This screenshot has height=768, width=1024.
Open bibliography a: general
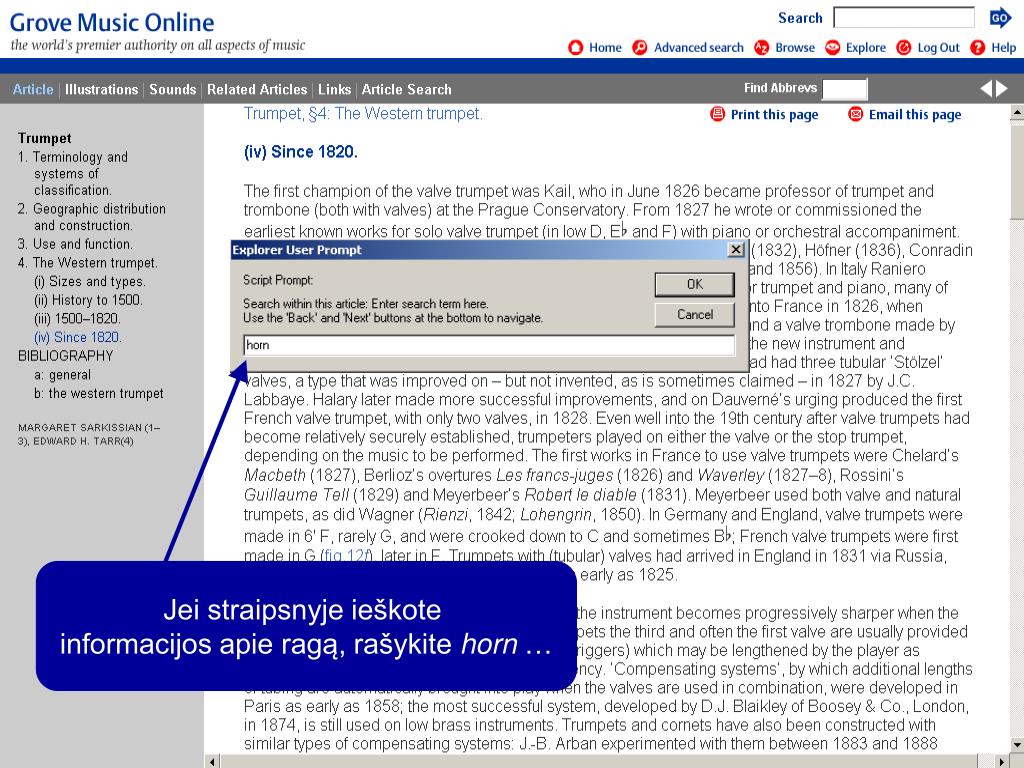[62, 375]
